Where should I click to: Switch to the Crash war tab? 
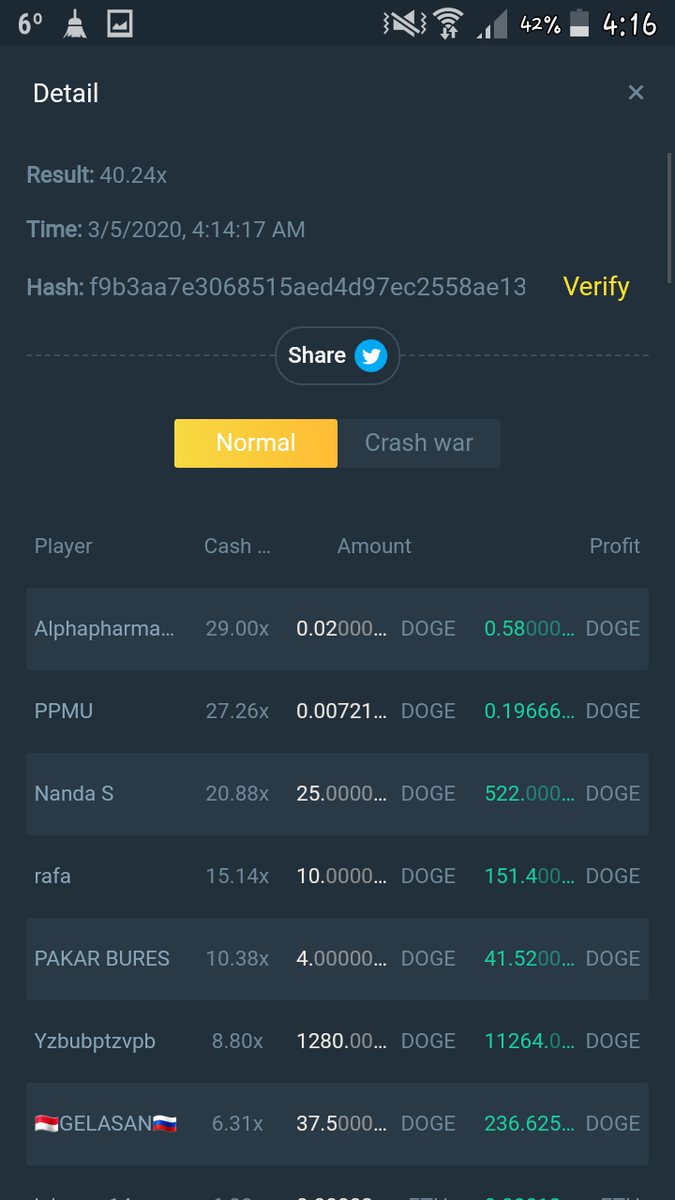click(419, 443)
